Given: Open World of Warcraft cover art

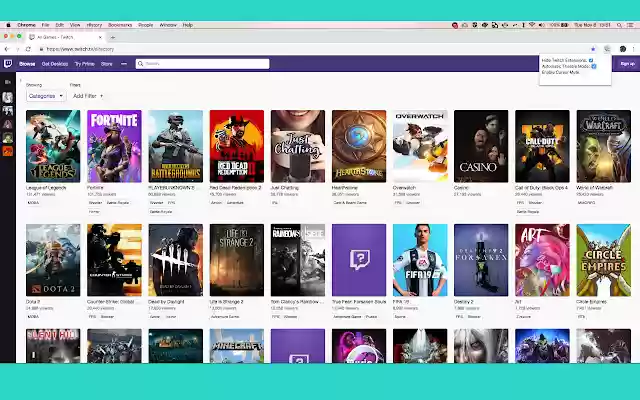Looking at the screenshot, I should (604, 146).
